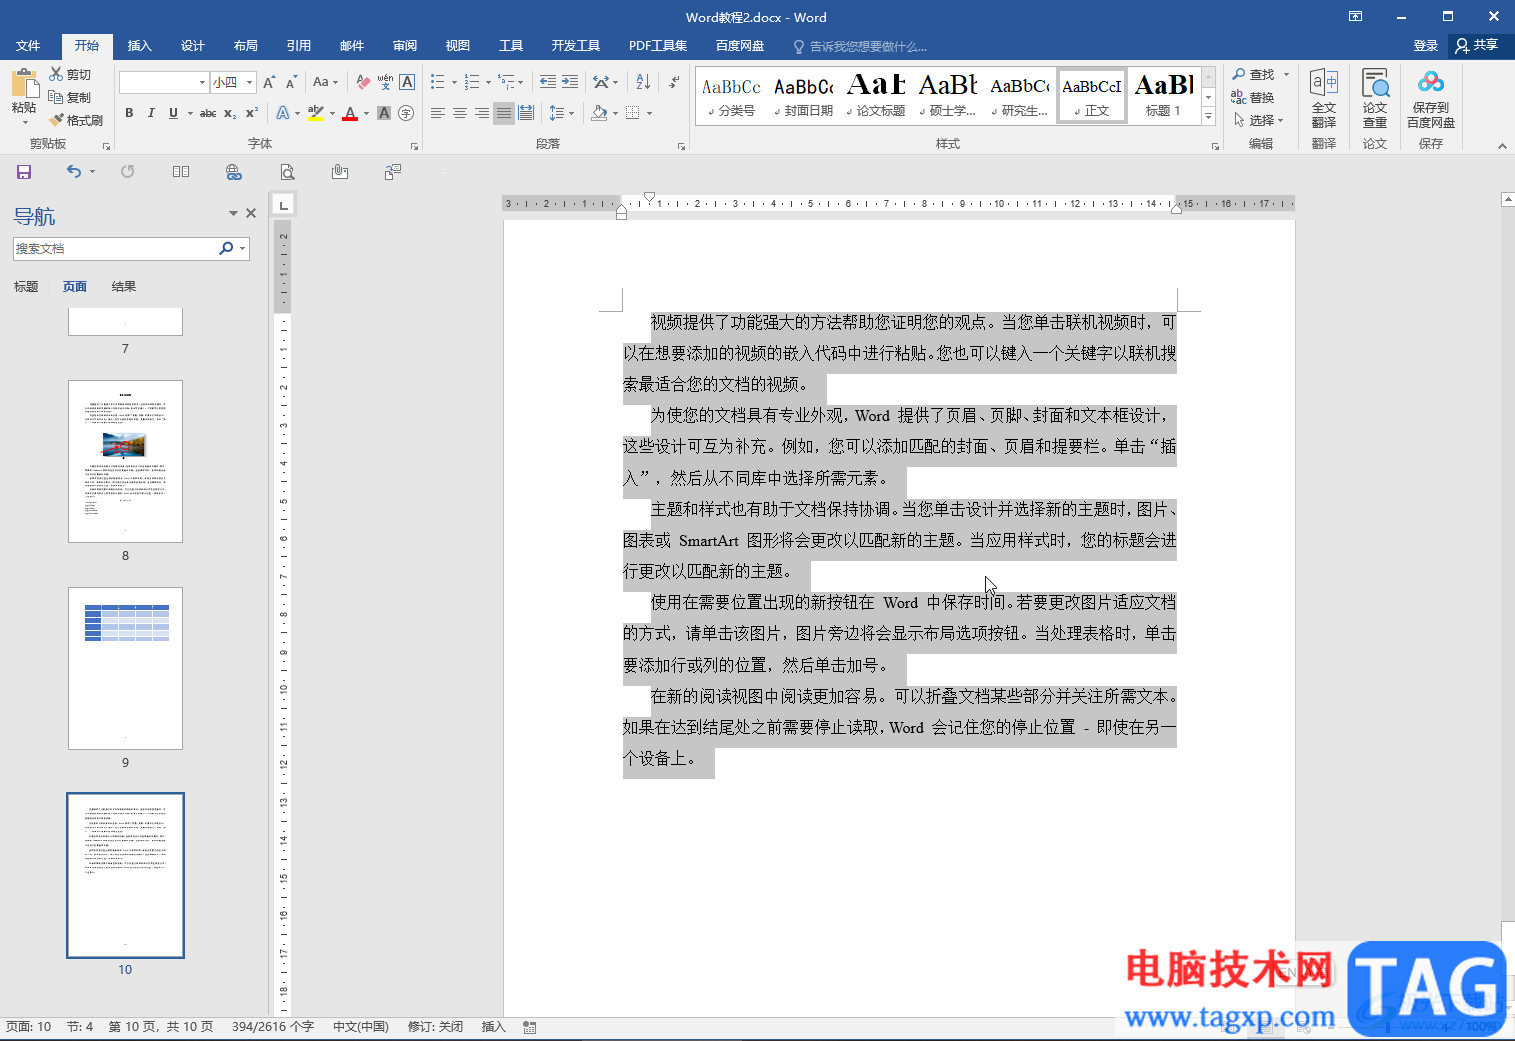Open the font name dropdown

point(202,82)
